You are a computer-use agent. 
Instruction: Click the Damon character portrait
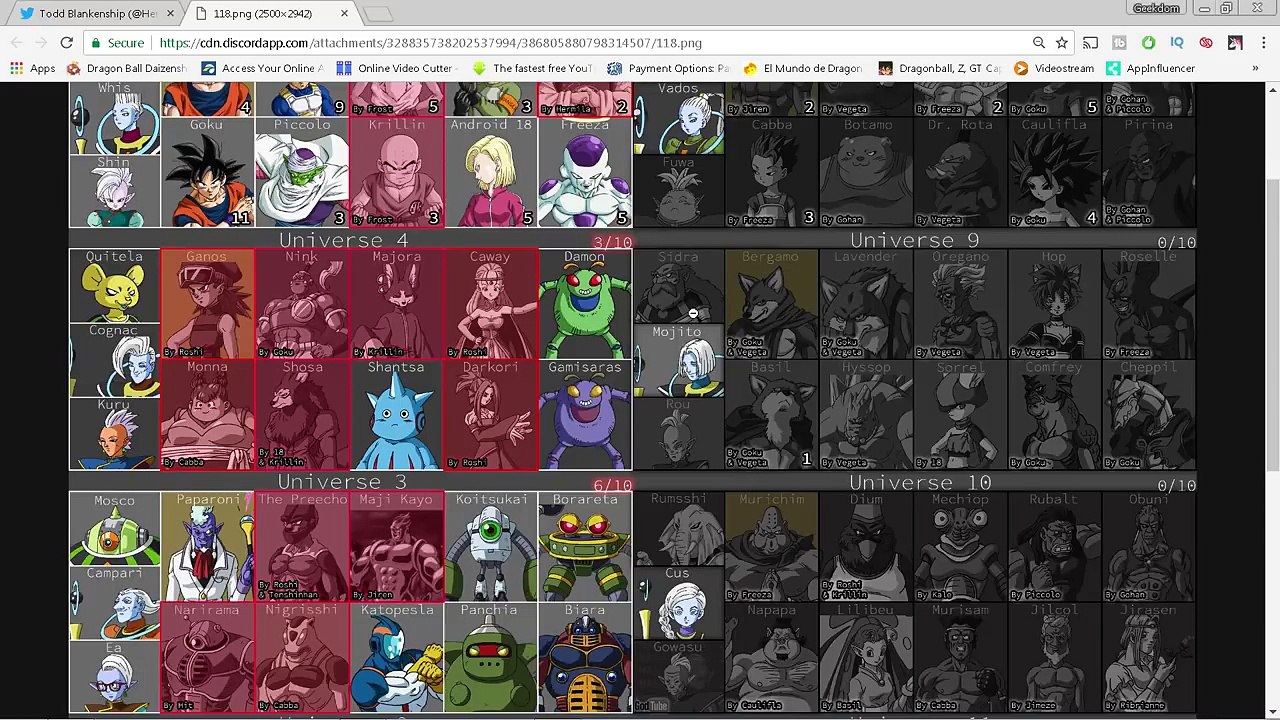585,304
